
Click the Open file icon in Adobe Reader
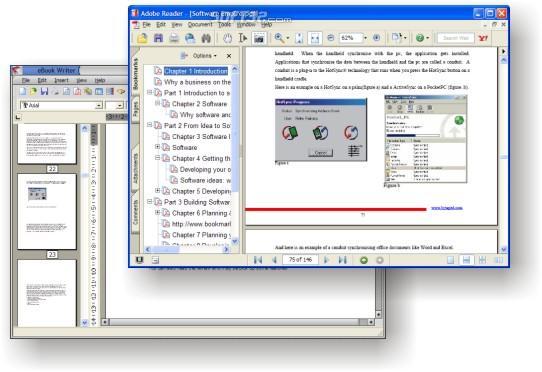tap(142, 38)
